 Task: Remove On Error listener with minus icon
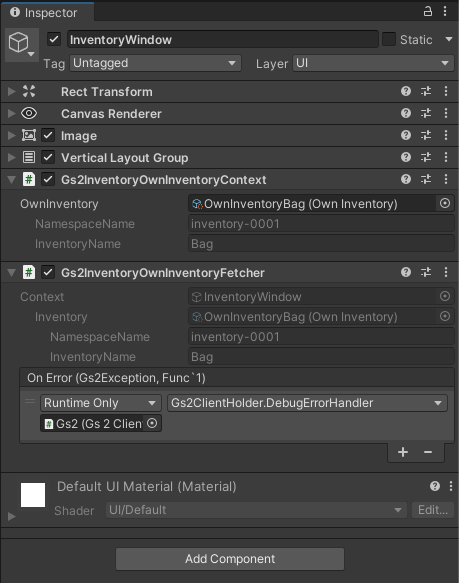[x=428, y=452]
